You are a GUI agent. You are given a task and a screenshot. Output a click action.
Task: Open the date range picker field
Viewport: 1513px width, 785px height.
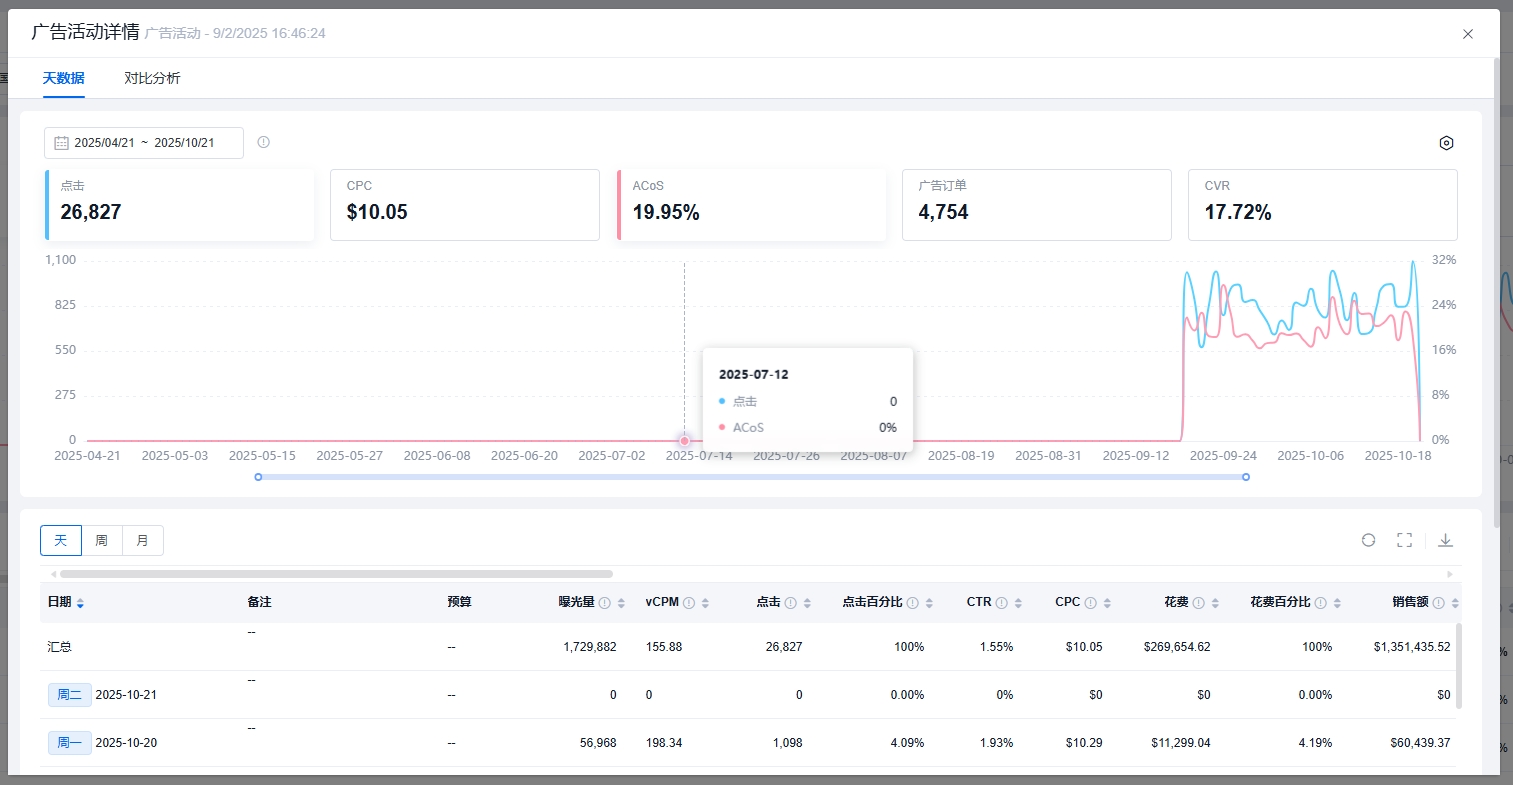point(144,143)
